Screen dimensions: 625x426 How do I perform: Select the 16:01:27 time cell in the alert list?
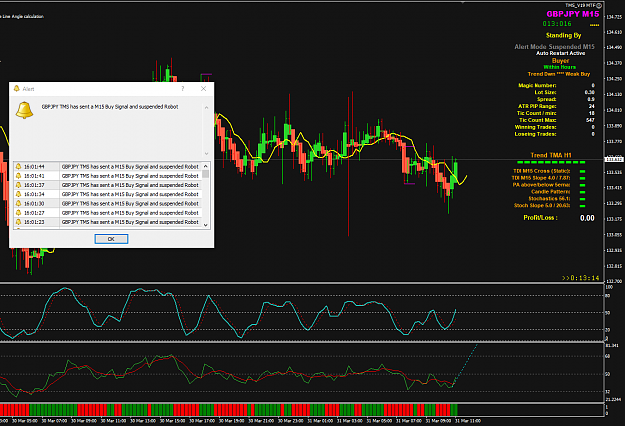(34, 213)
